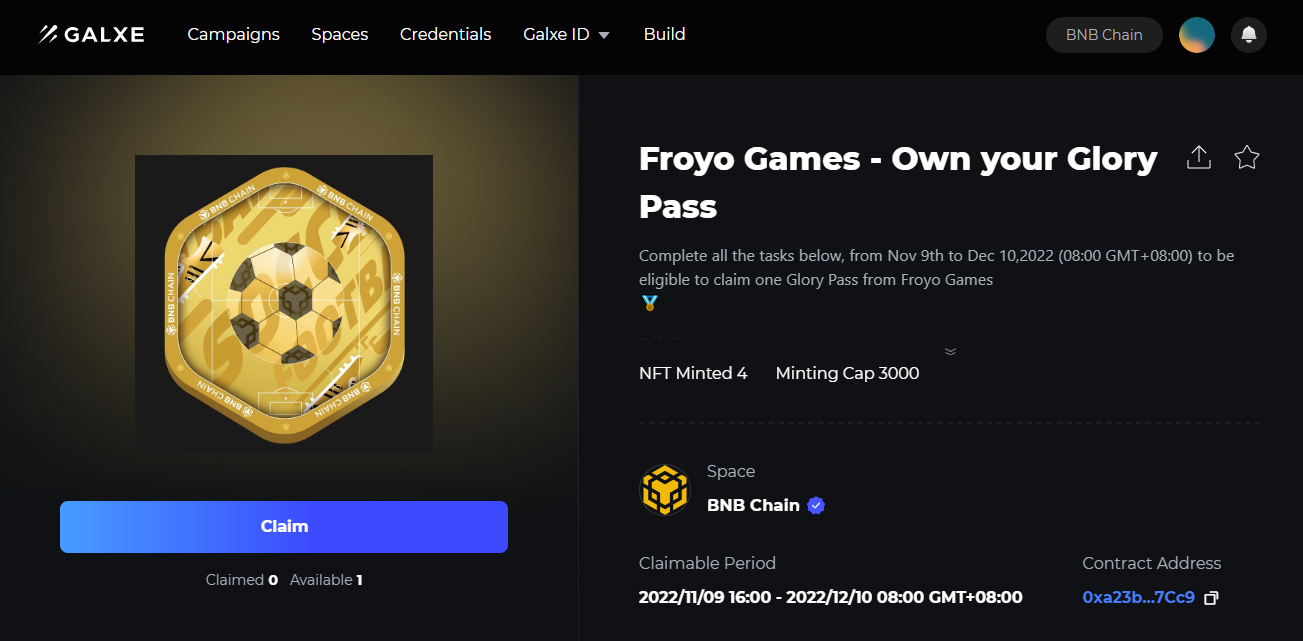Click the Glory Pass NFT image
Image resolution: width=1303 pixels, height=641 pixels.
(284, 303)
